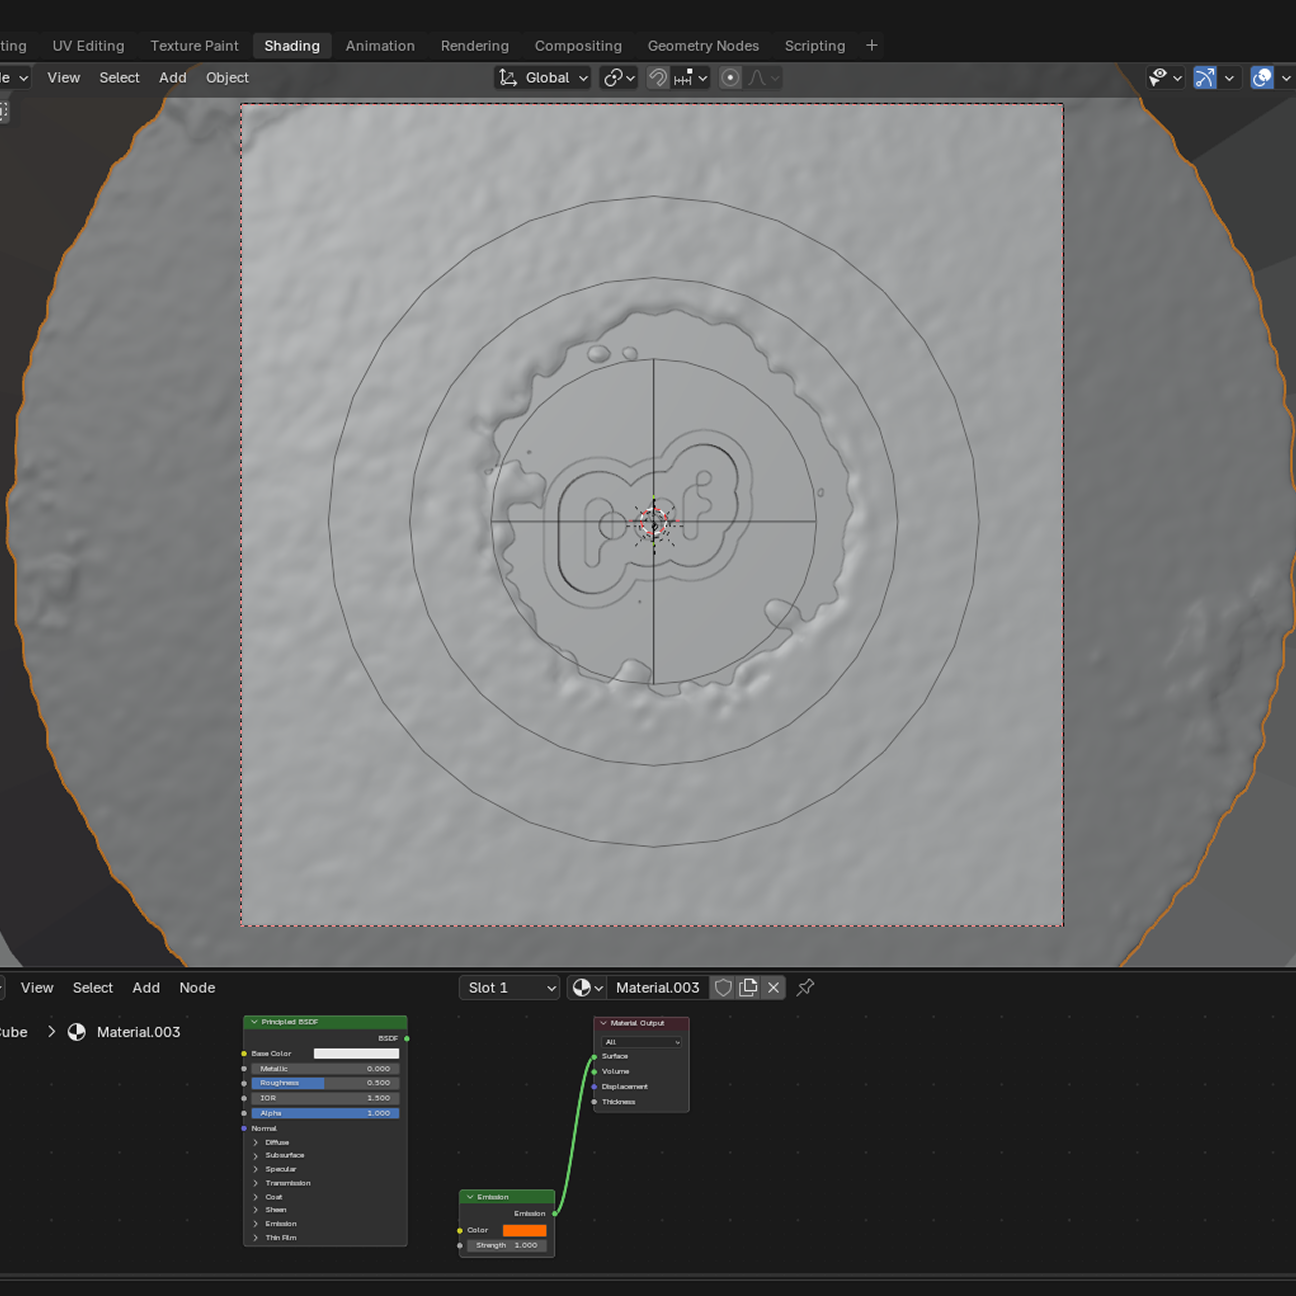The height and width of the screenshot is (1296, 1296).
Task: Click the visibility eye dropdown in the header
Action: 1162,77
